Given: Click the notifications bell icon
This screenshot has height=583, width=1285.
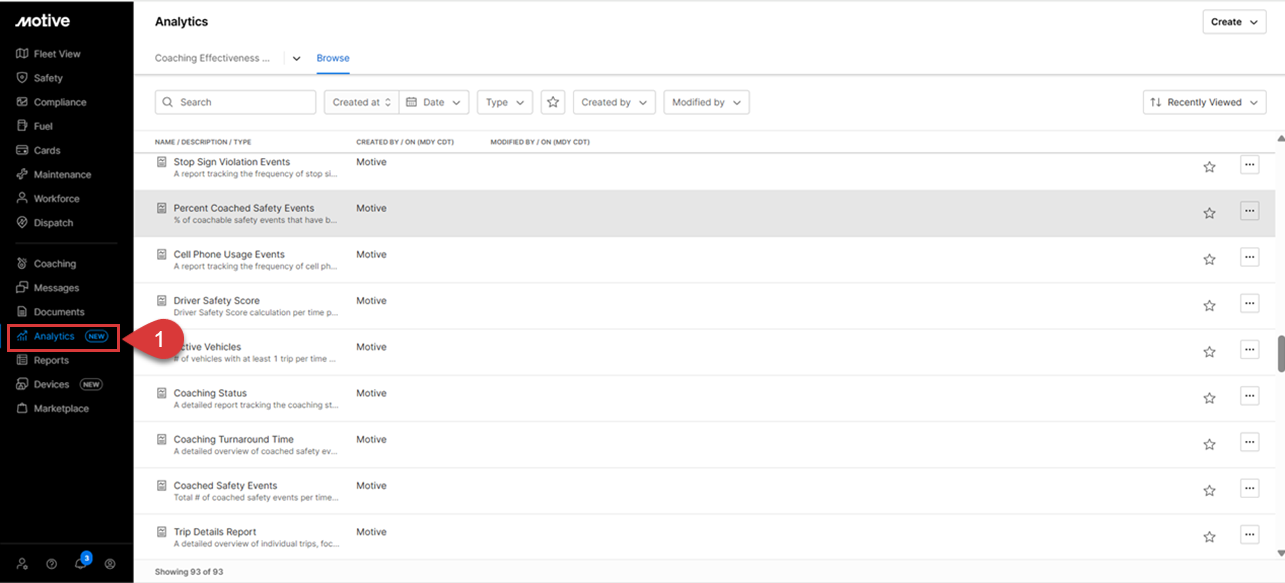Looking at the screenshot, I should tap(81, 563).
